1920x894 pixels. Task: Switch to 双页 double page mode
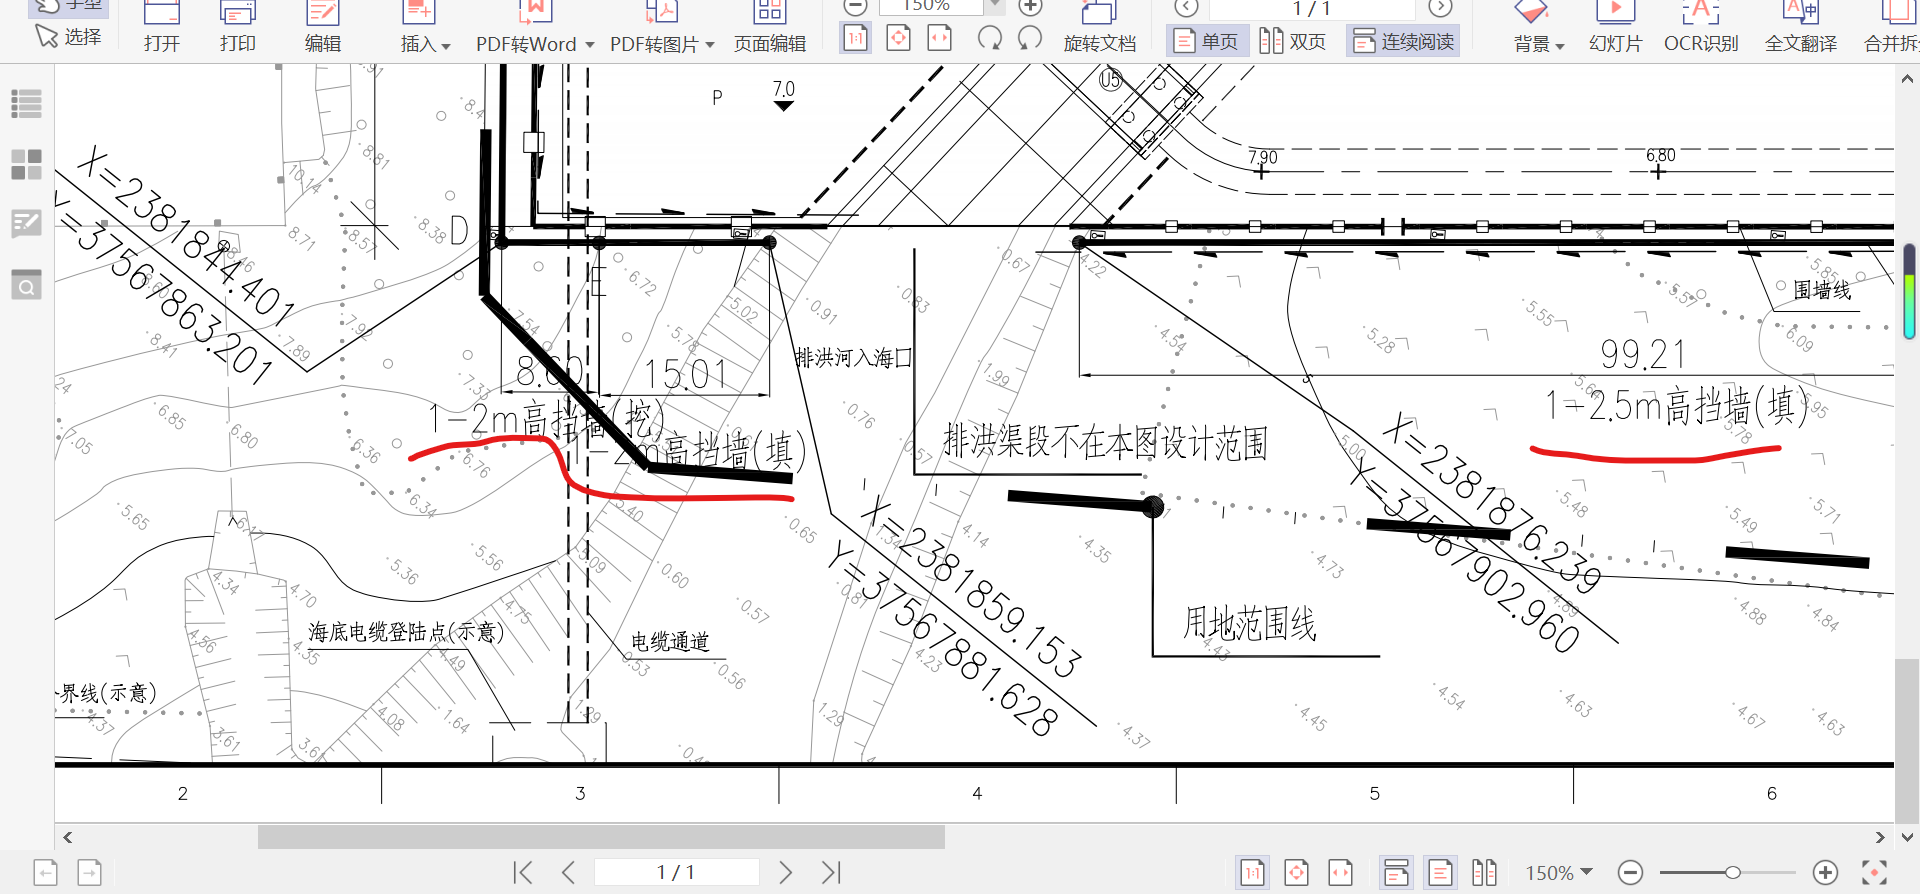click(1293, 41)
